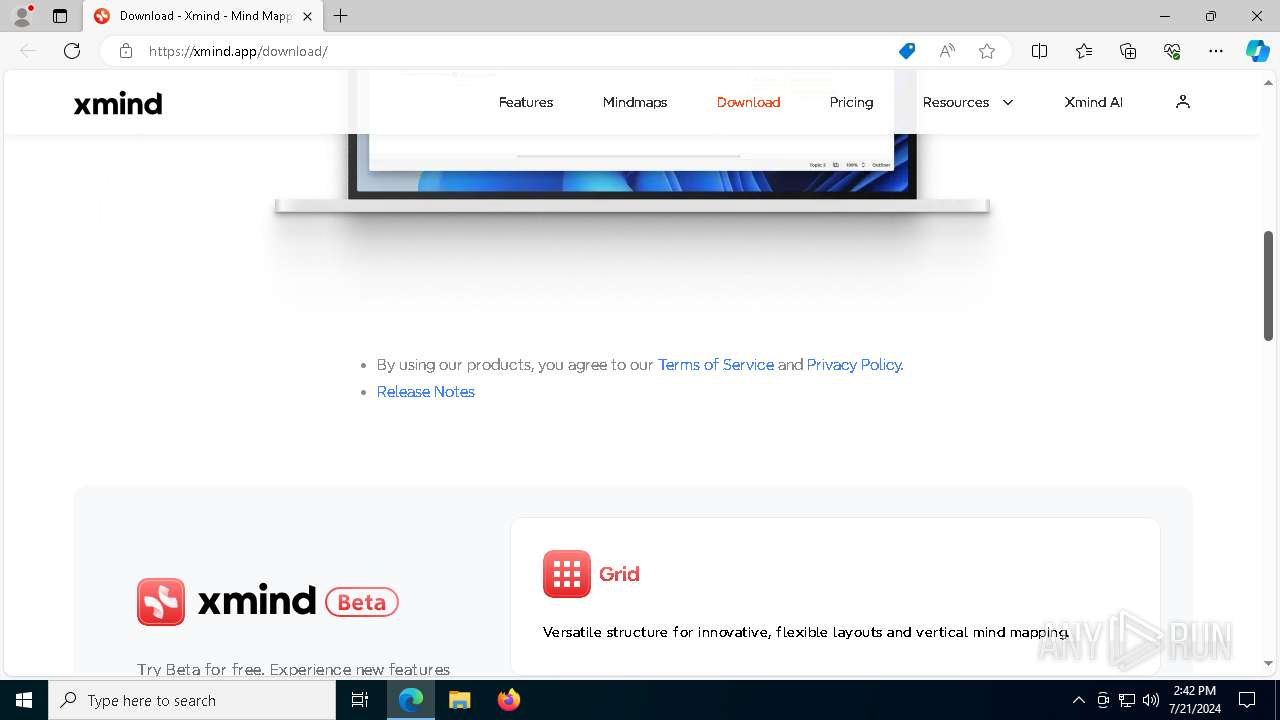Open Task View on the taskbar

(x=361, y=700)
